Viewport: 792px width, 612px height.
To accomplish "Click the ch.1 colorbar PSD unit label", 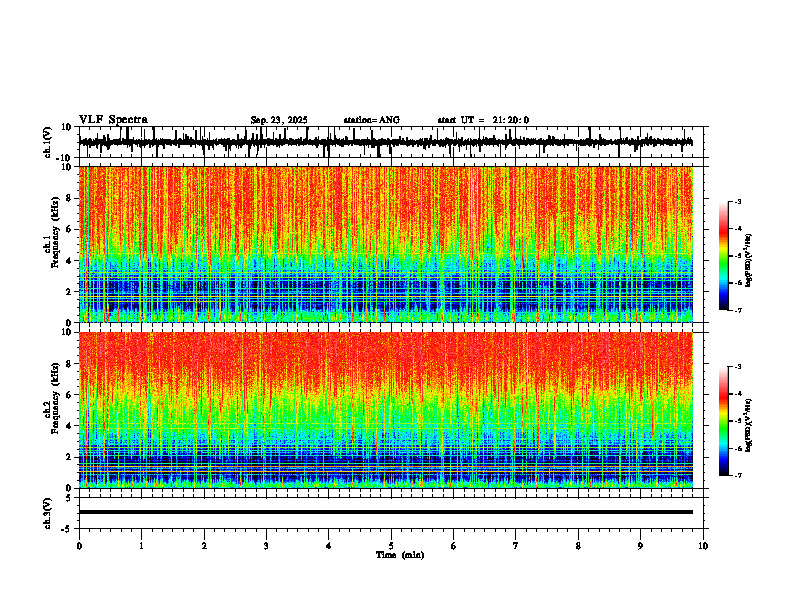I will pyautogui.click(x=749, y=260).
